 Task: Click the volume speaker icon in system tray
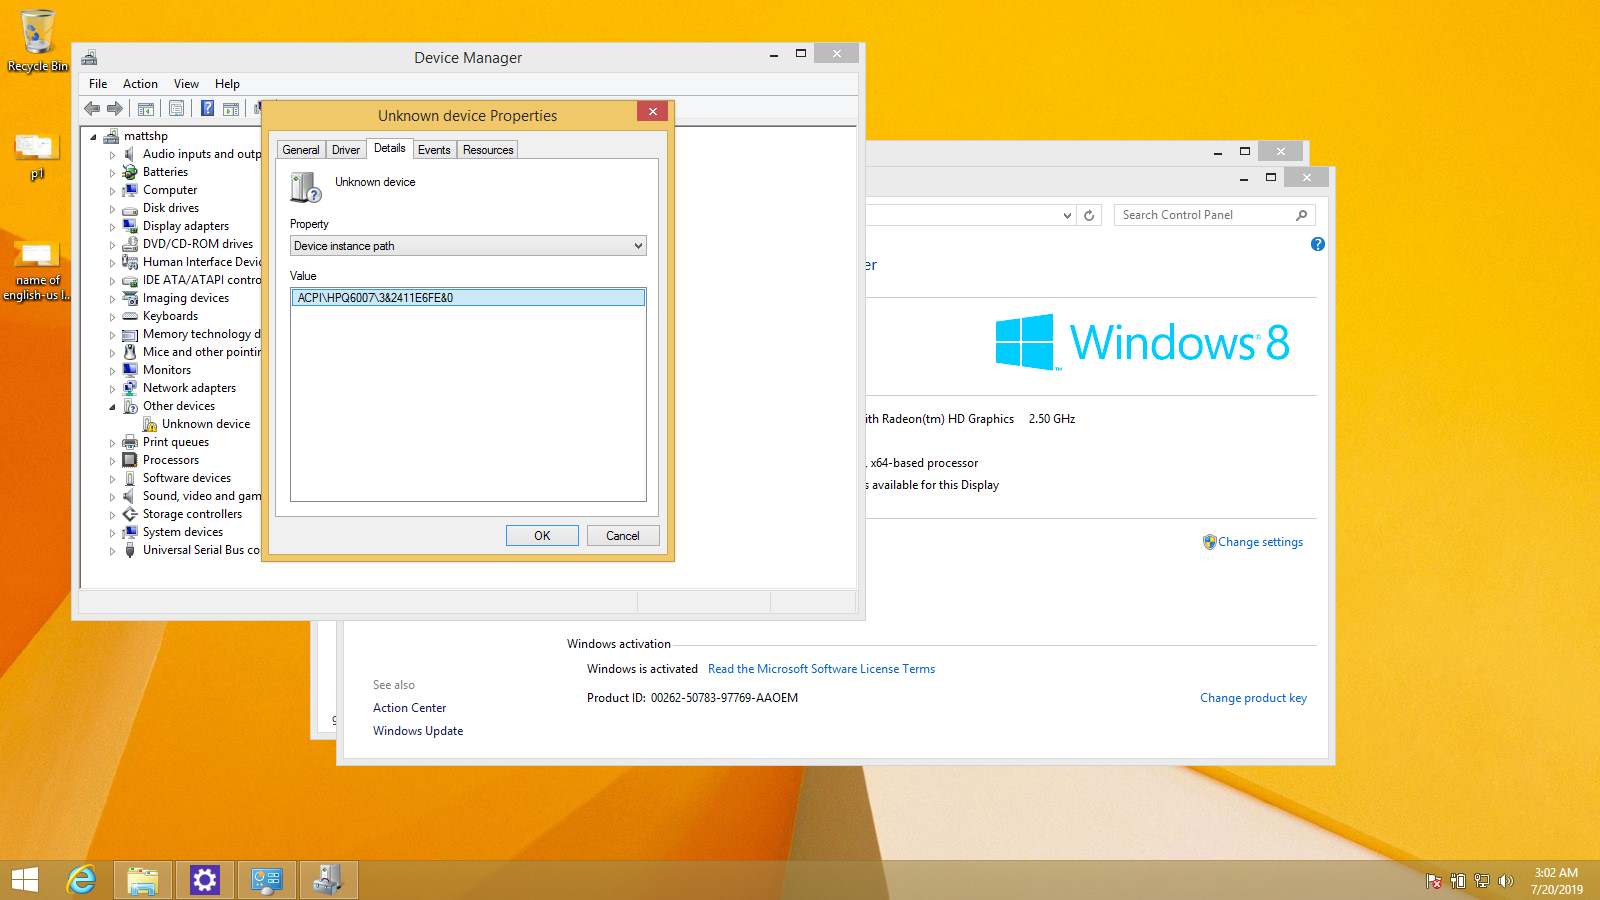[x=1505, y=881]
